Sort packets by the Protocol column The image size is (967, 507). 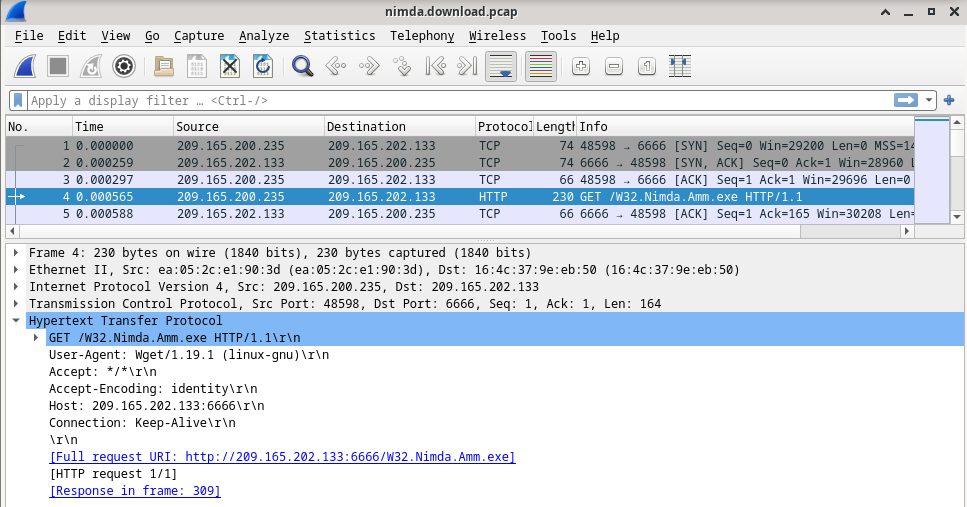504,126
